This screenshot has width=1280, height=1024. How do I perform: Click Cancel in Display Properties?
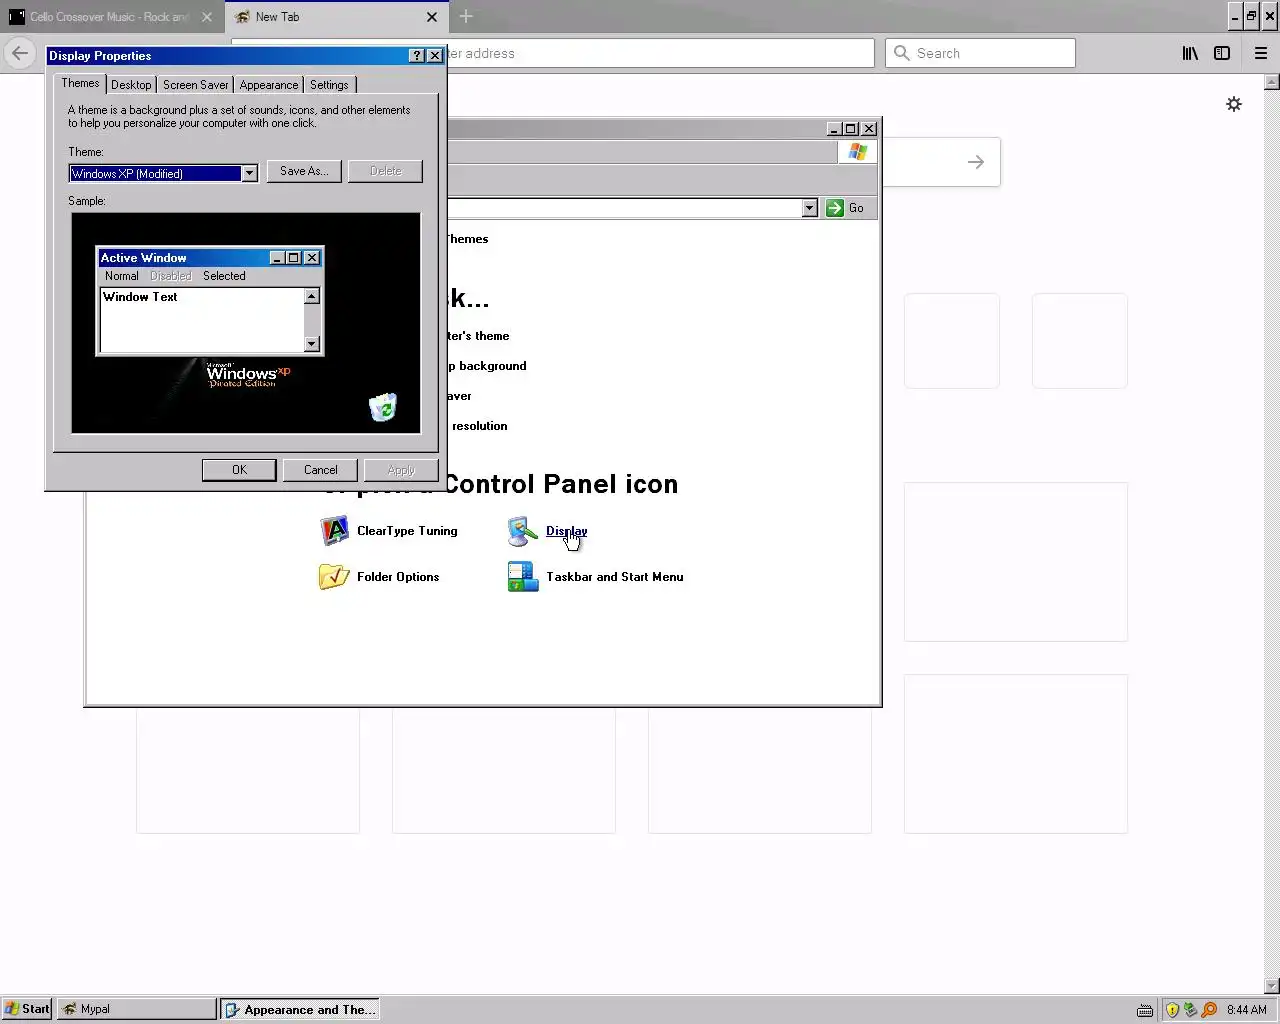tap(321, 470)
